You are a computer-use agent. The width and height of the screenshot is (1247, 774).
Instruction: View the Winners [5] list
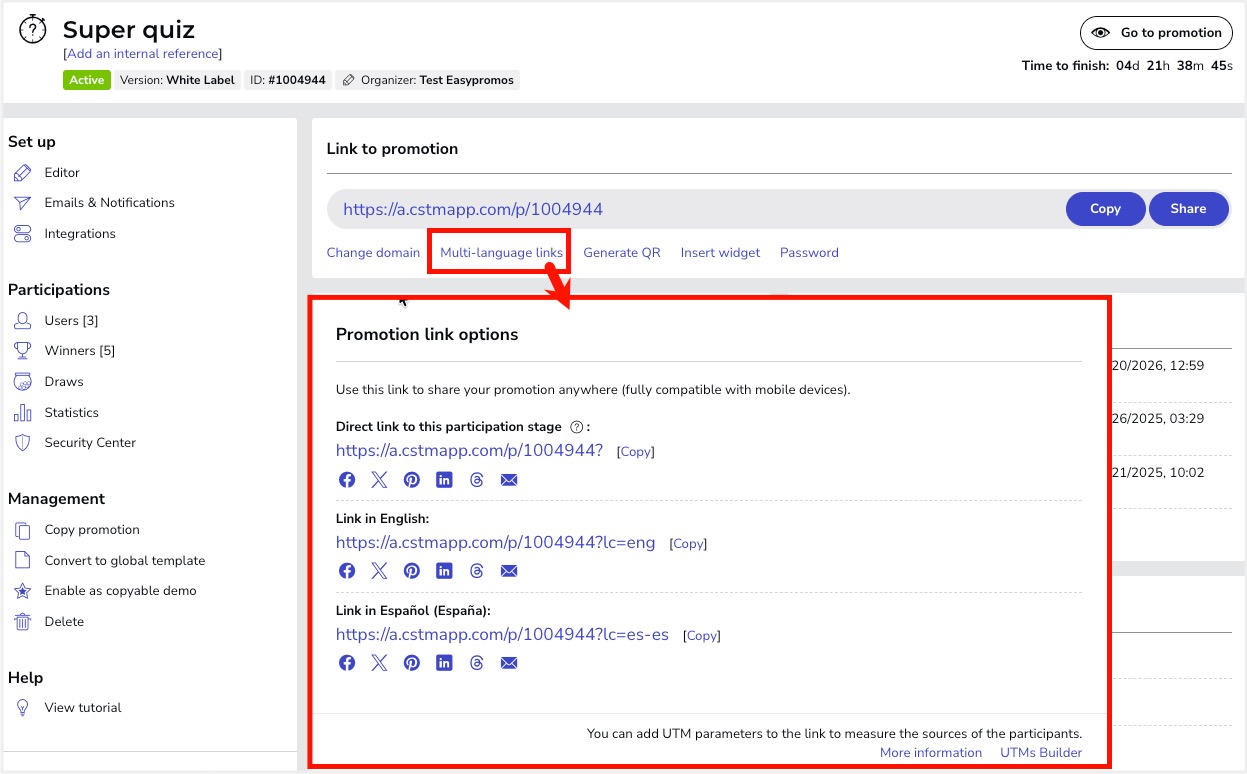pyautogui.click(x=79, y=351)
